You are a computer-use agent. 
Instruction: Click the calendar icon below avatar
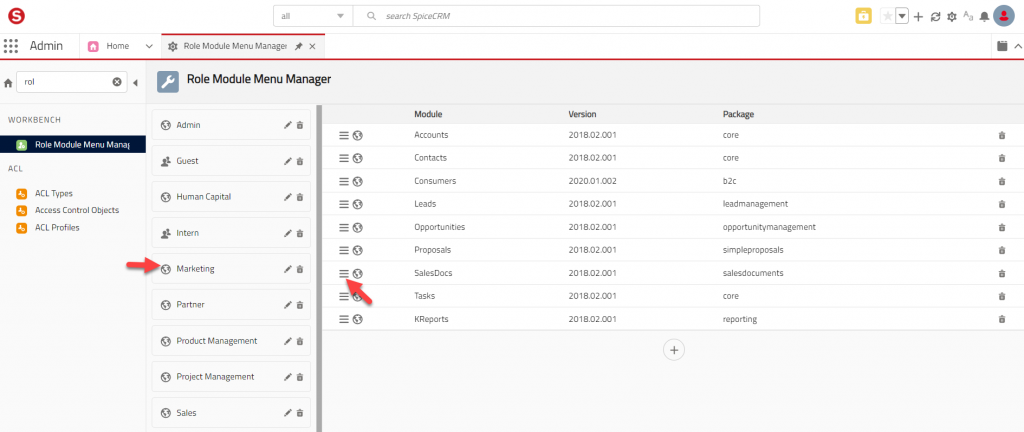[1002, 46]
